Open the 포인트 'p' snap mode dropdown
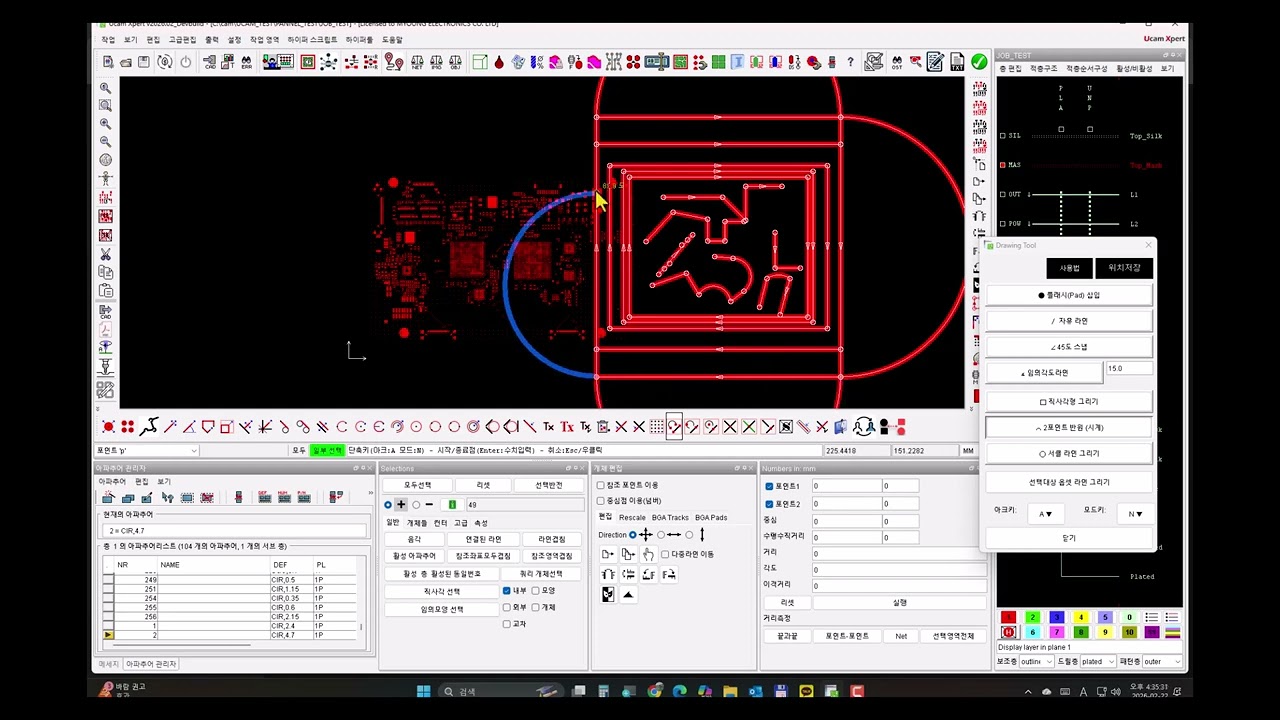The width and height of the screenshot is (1280, 720). pyautogui.click(x=146, y=450)
